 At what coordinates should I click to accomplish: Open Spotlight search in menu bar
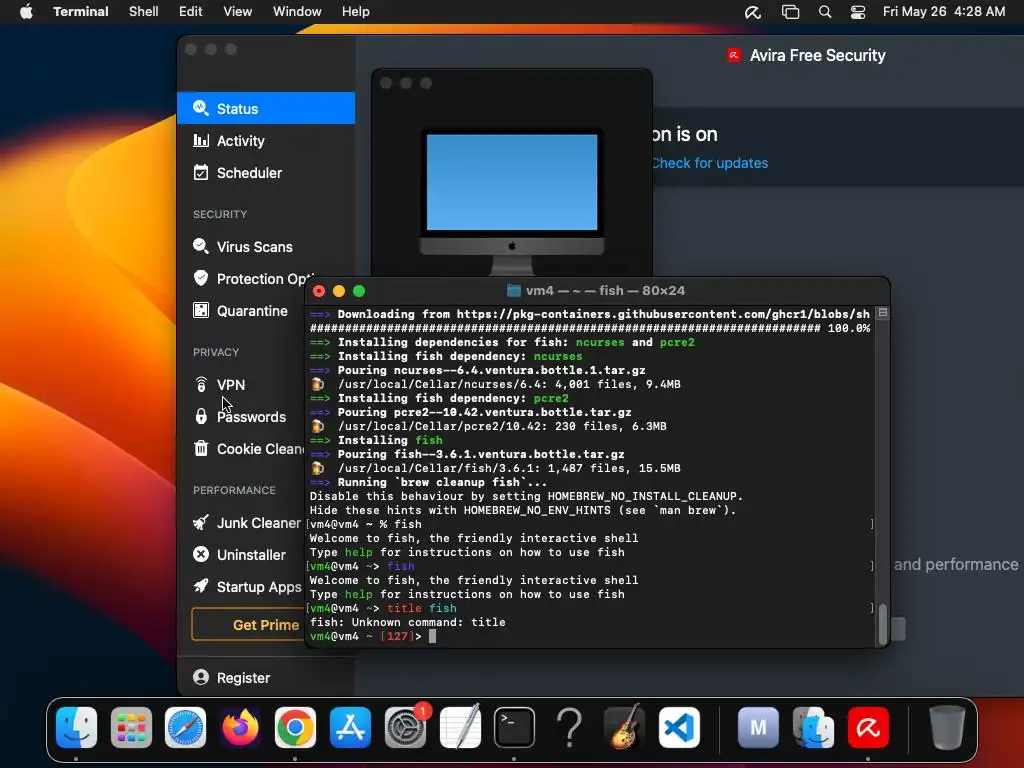825,12
